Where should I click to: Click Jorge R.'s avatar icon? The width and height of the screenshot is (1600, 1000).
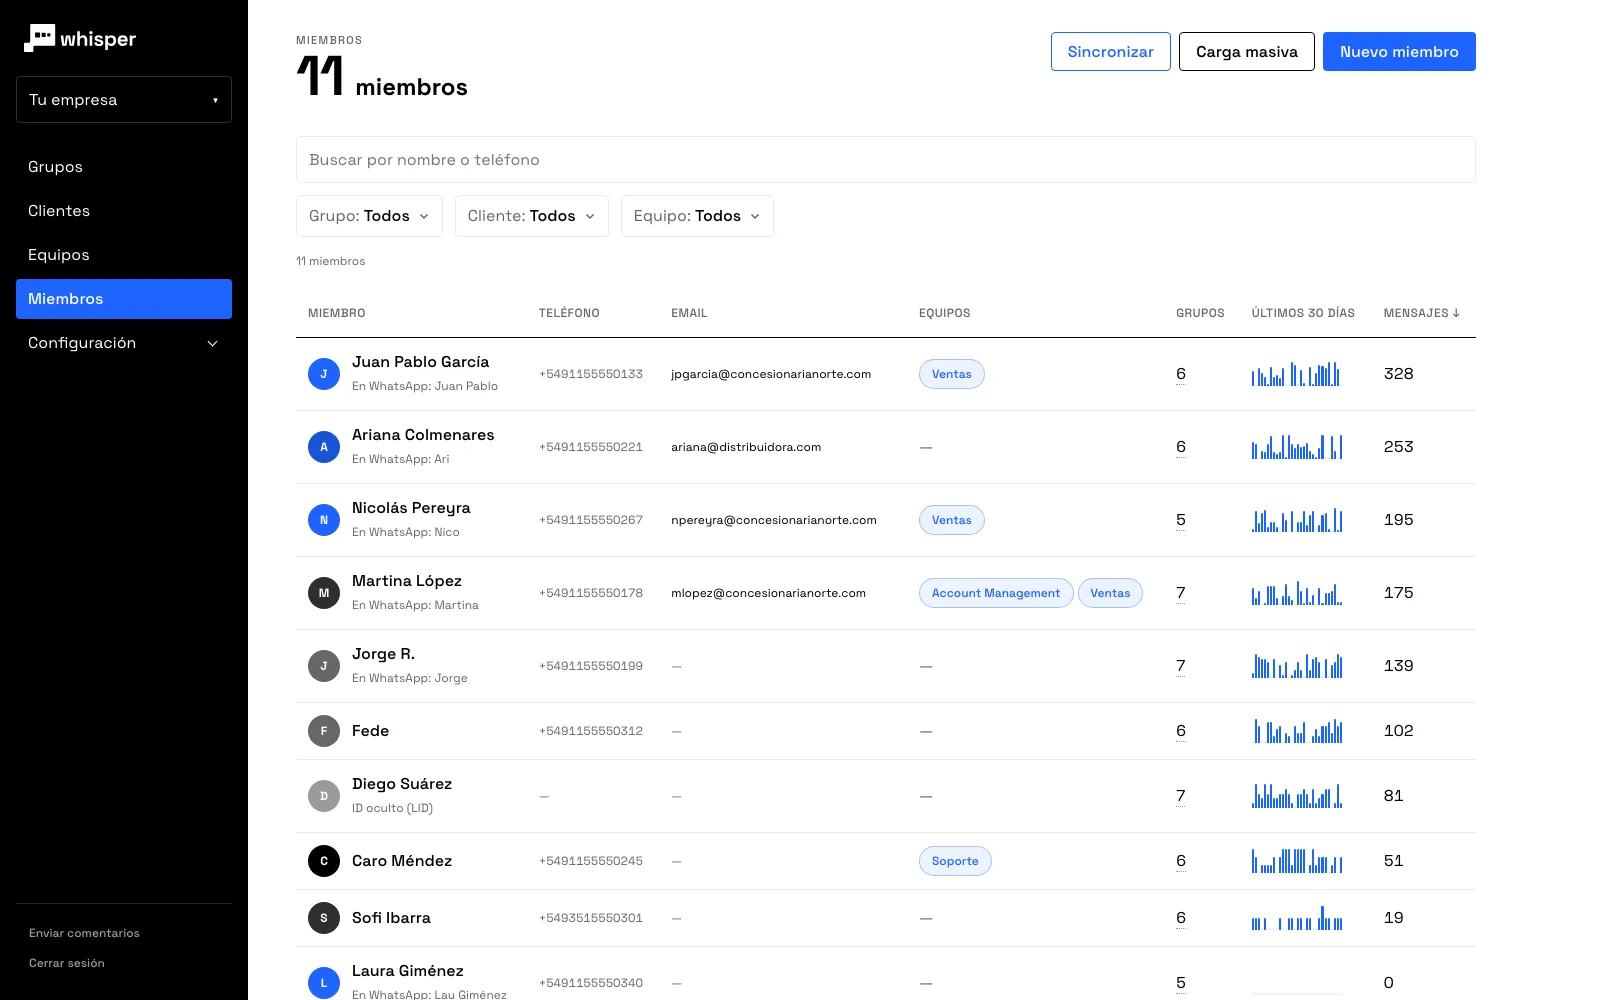click(324, 666)
